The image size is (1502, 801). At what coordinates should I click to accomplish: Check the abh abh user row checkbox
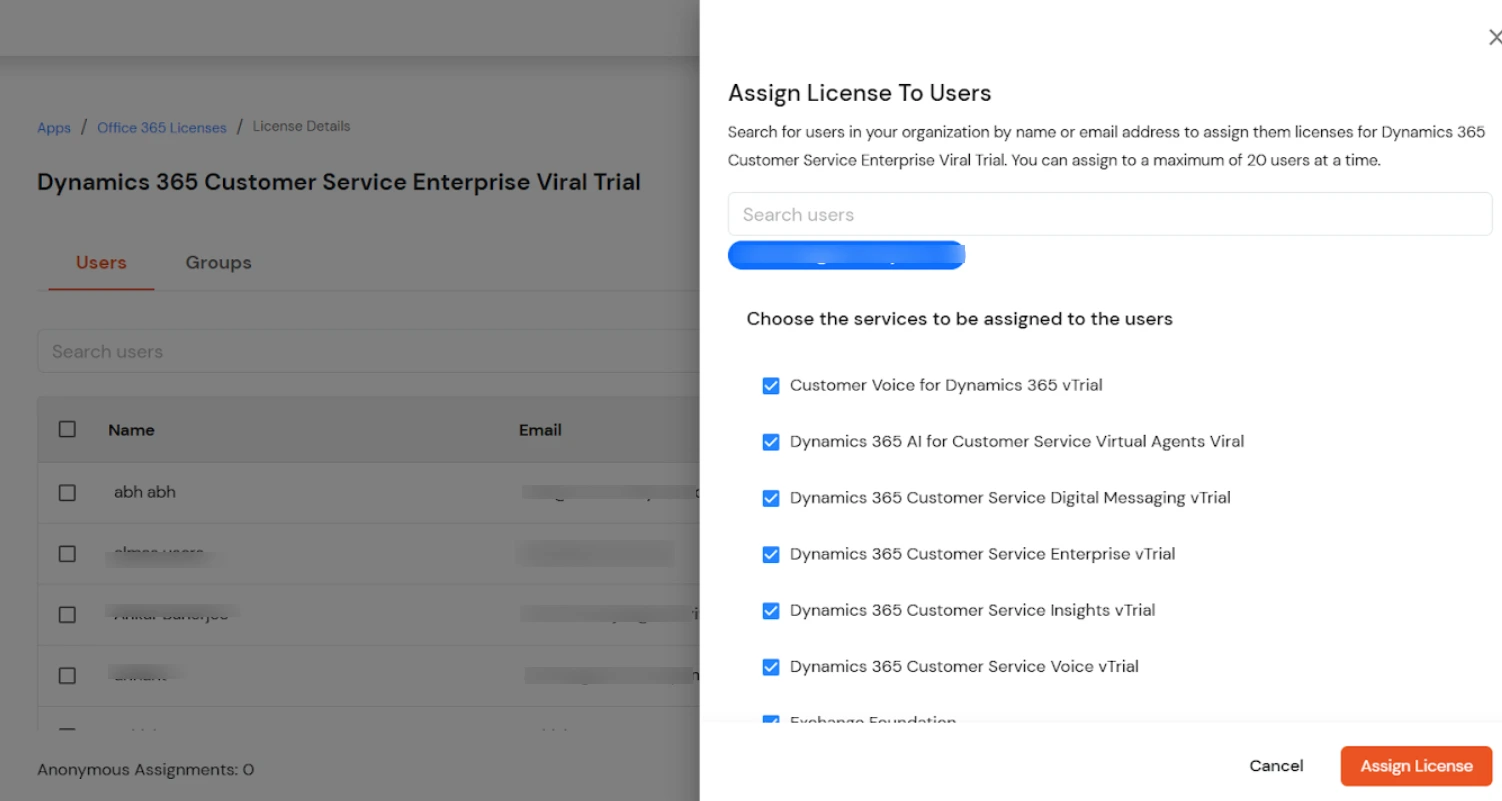[x=67, y=492]
